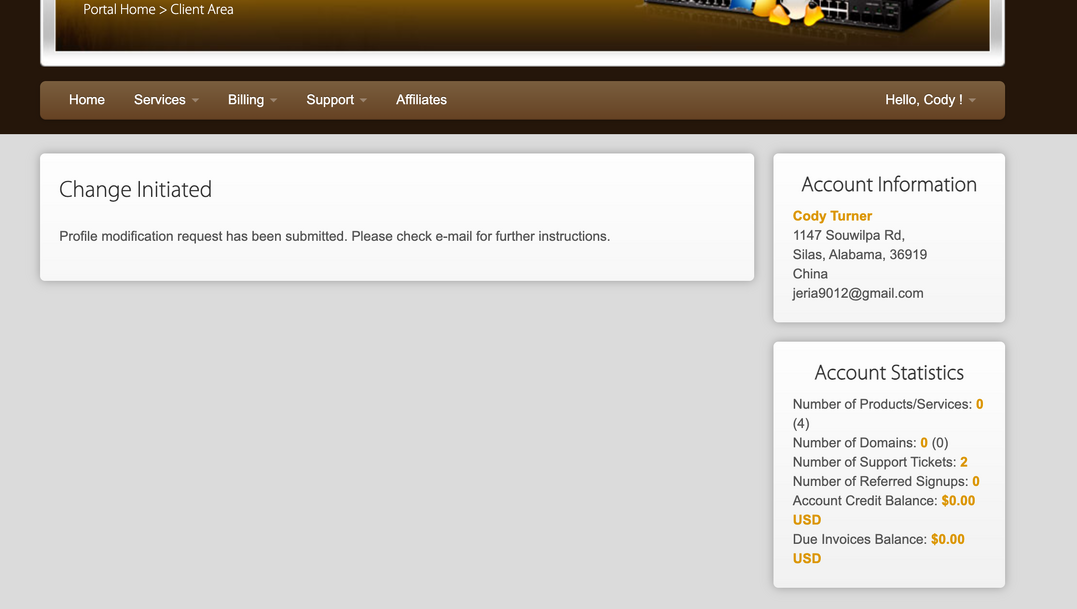Image resolution: width=1077 pixels, height=609 pixels.
Task: Open the Number of Products/Services count
Action: click(x=979, y=404)
